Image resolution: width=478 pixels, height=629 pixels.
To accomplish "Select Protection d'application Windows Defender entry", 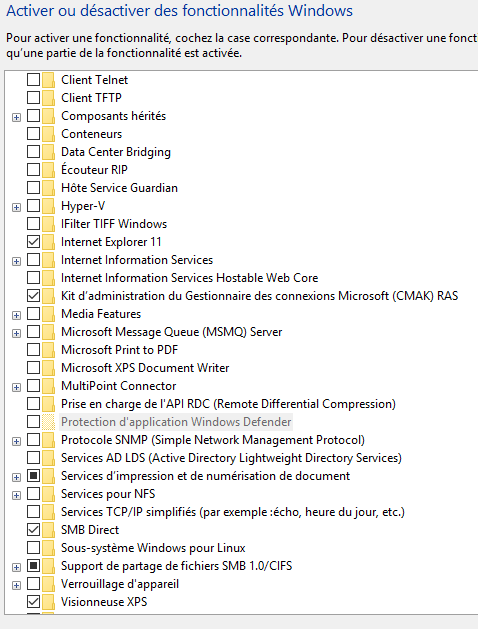I will click(x=176, y=422).
